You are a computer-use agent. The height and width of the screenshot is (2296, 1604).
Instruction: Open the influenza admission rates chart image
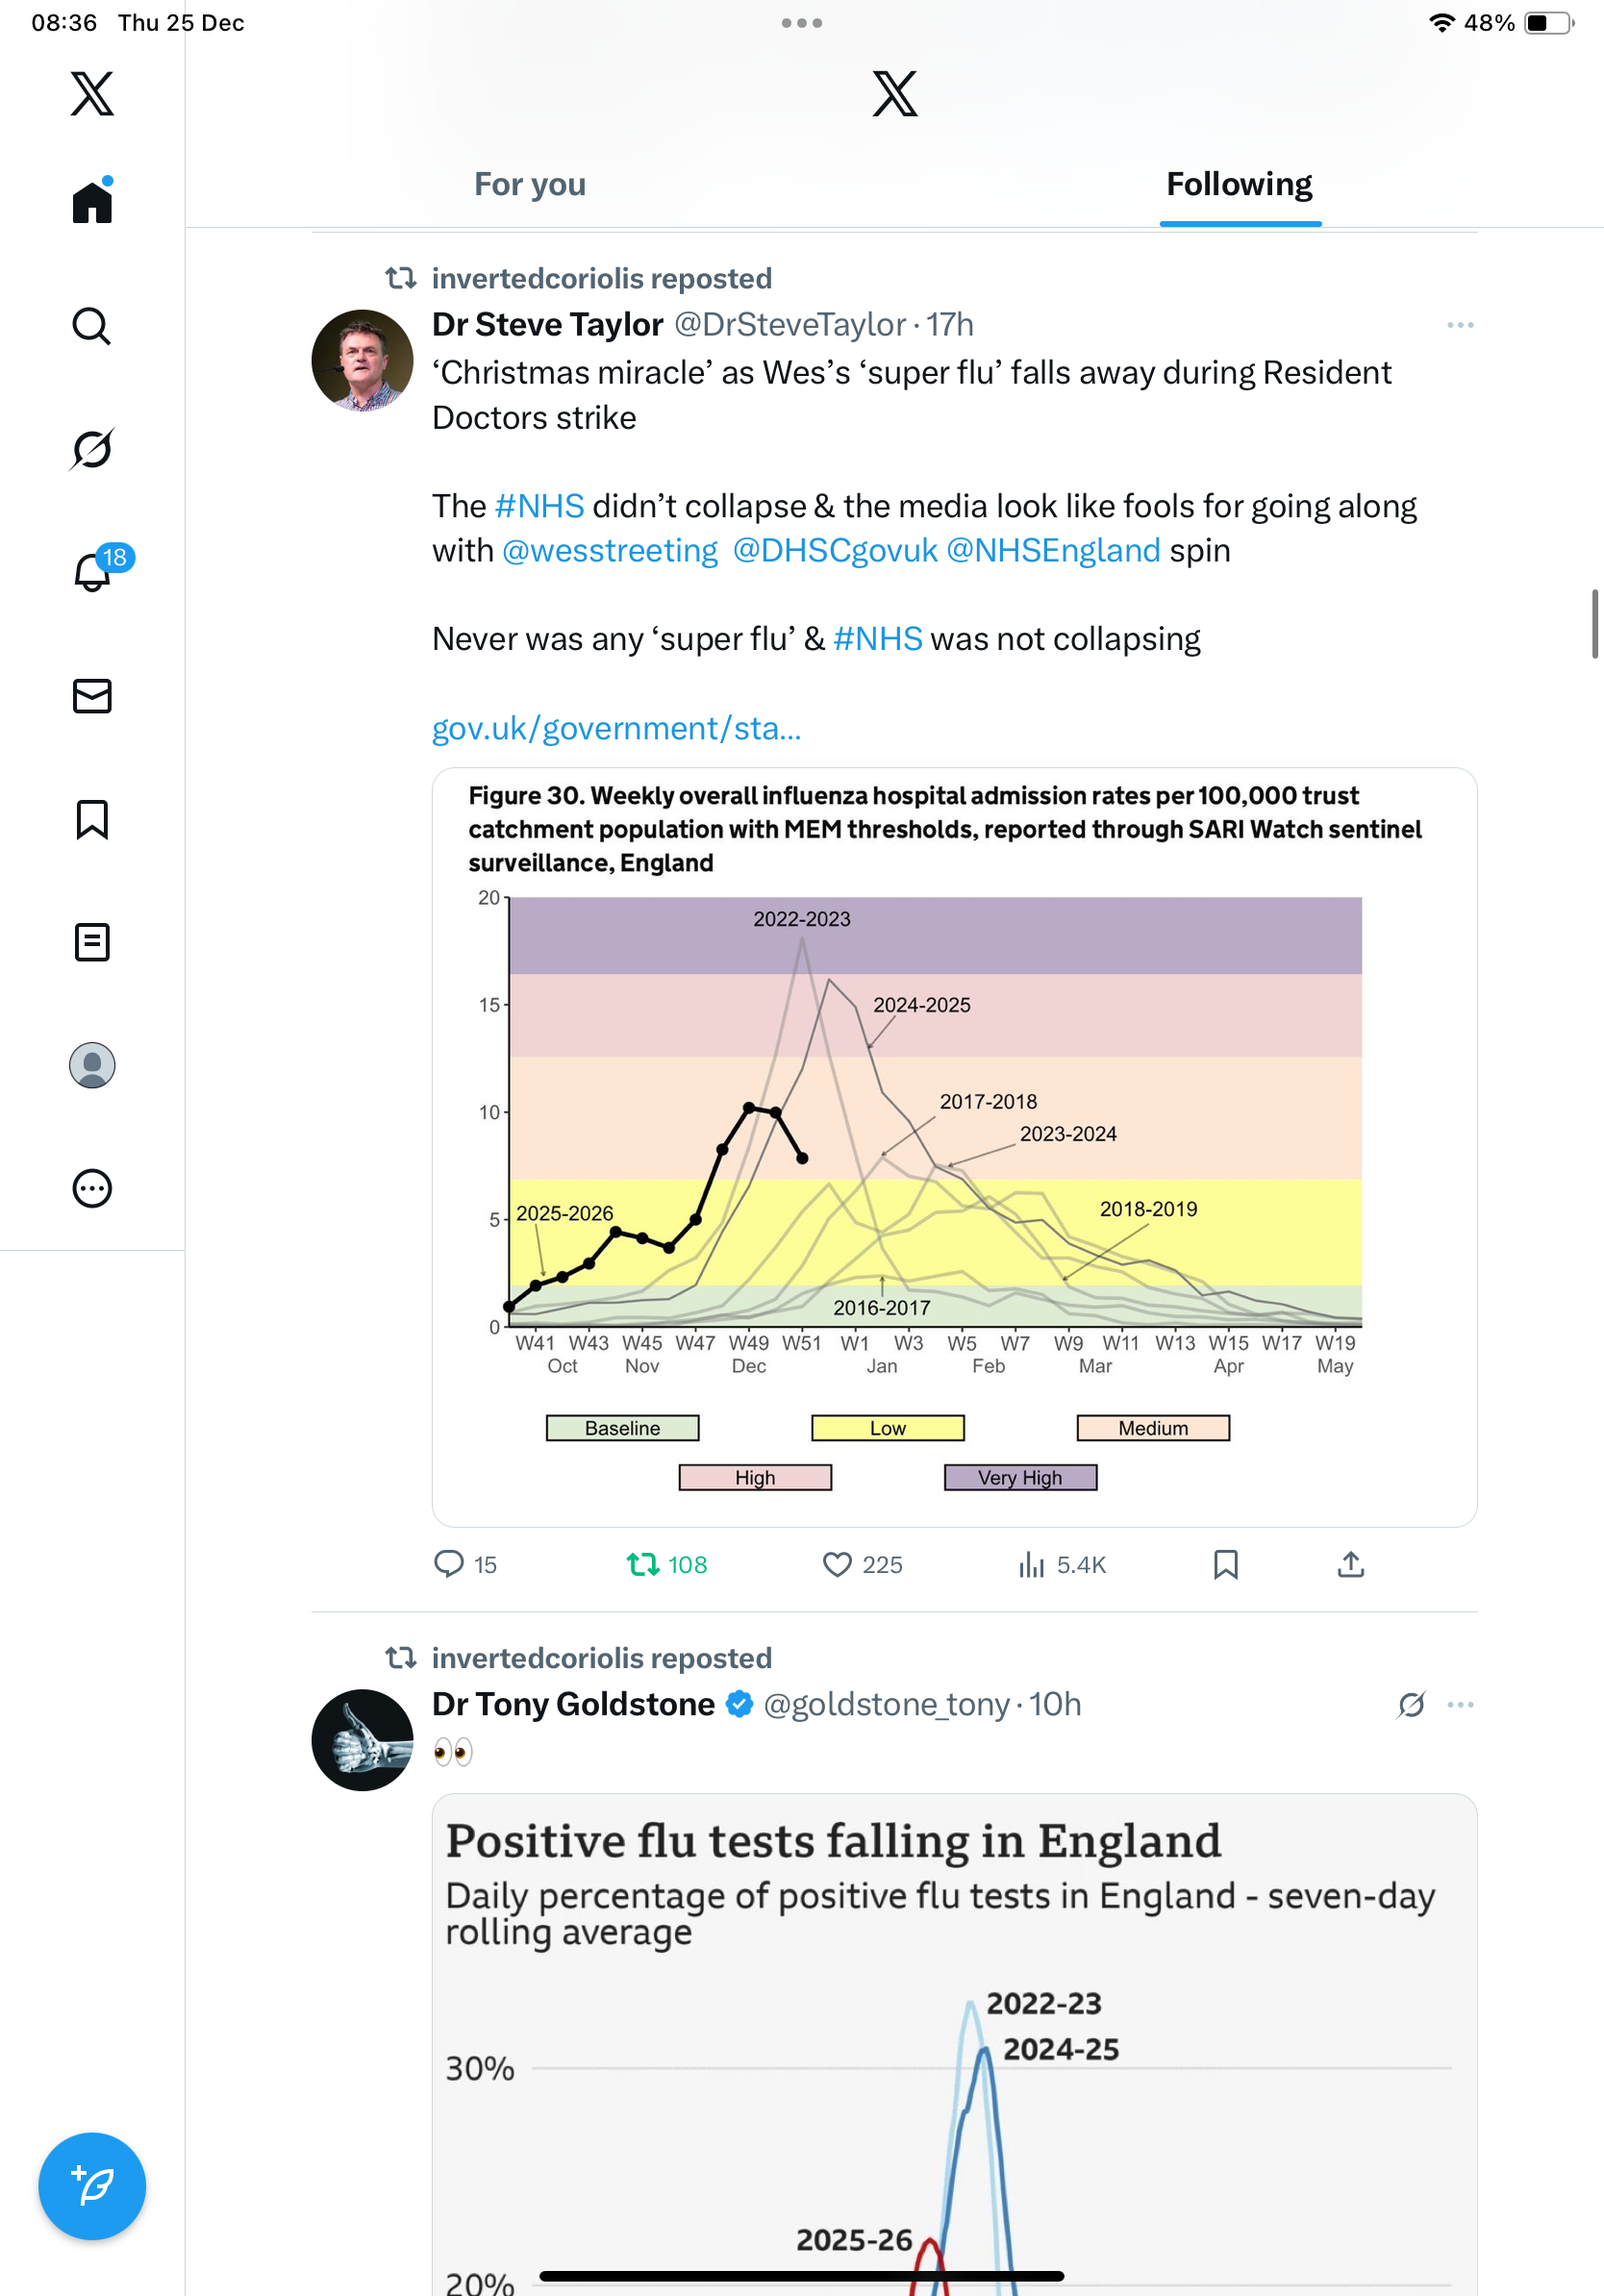coord(954,1146)
